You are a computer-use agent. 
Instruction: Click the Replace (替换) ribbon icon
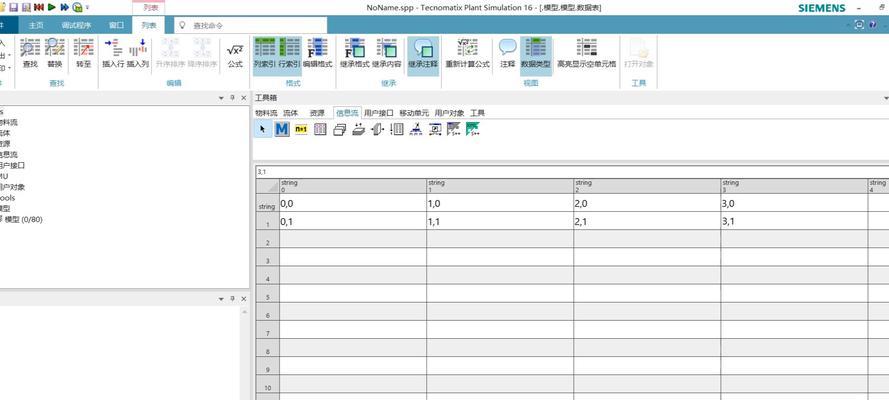point(54,53)
